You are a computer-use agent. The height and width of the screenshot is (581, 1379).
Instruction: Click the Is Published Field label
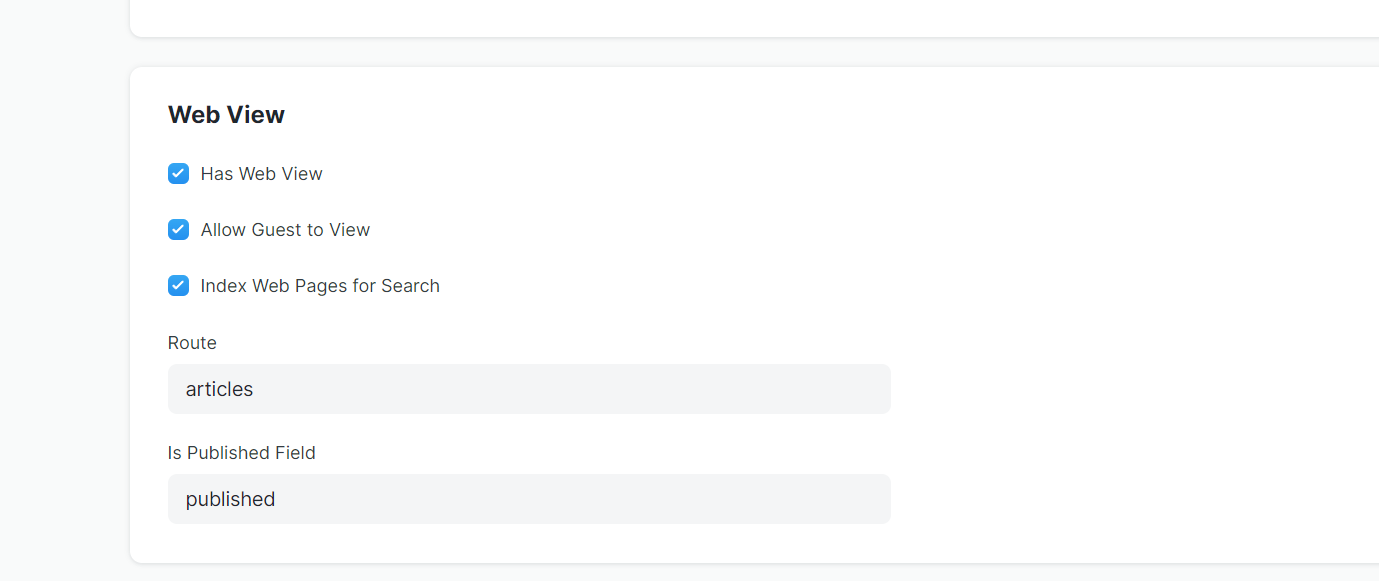241,453
